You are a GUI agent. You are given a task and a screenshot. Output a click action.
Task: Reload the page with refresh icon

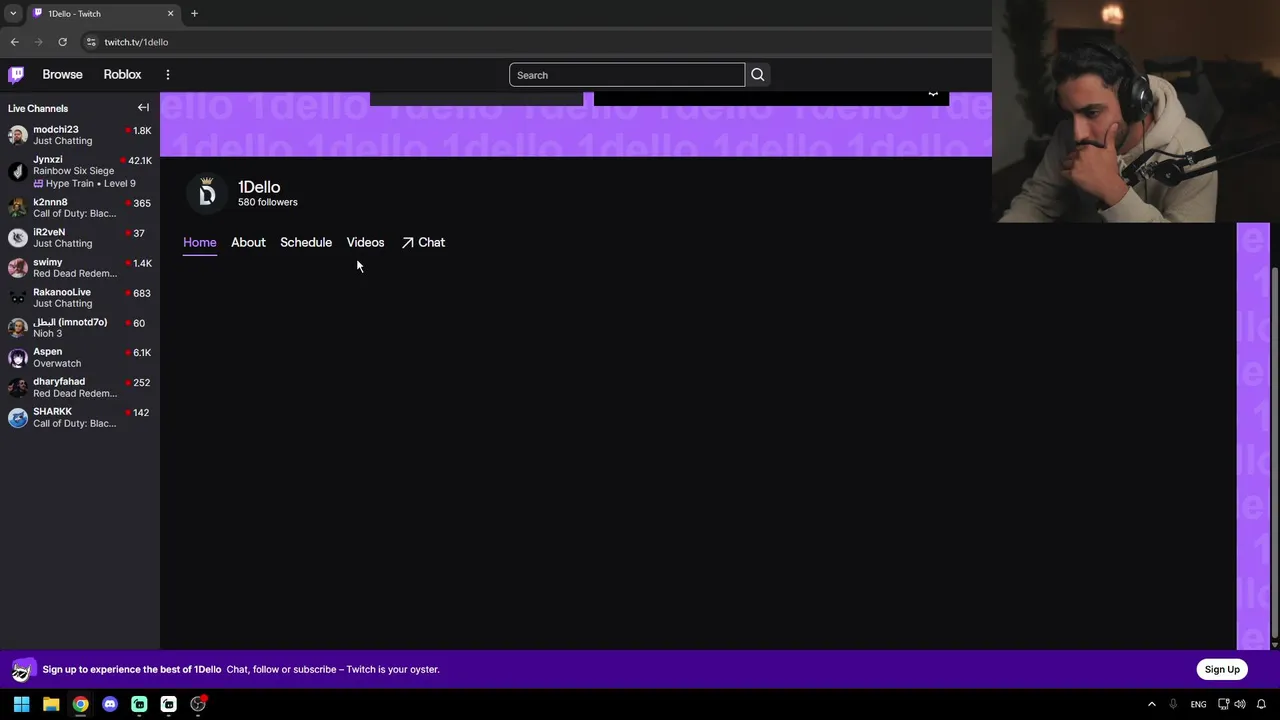point(62,42)
